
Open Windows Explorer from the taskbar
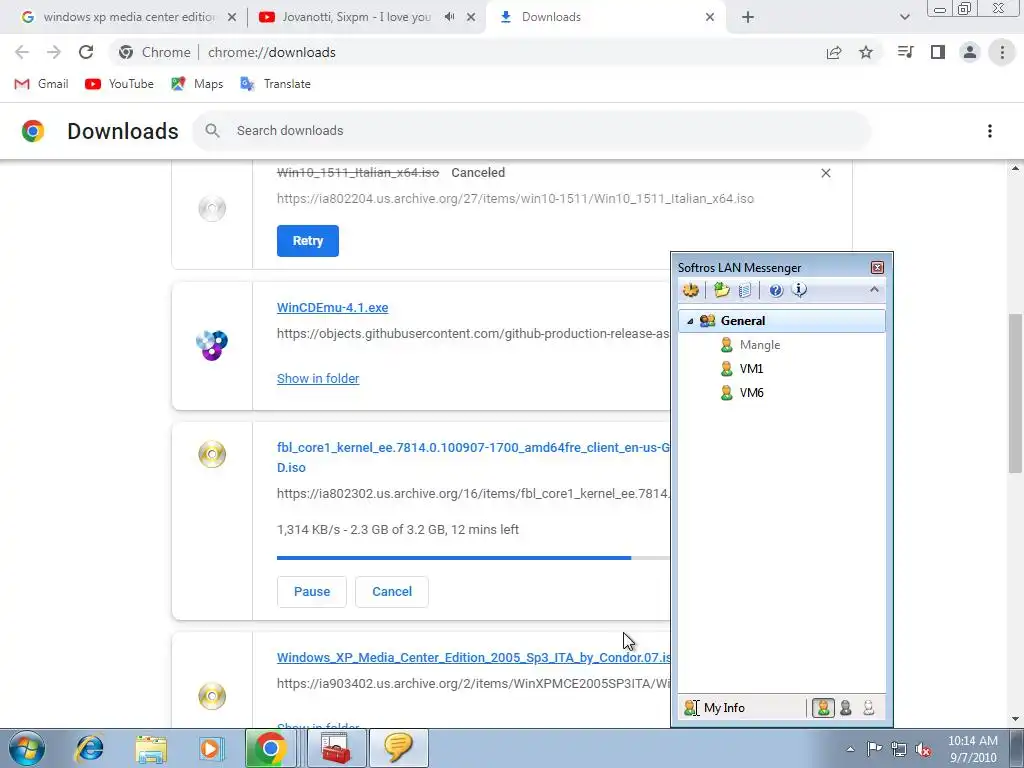click(151, 748)
